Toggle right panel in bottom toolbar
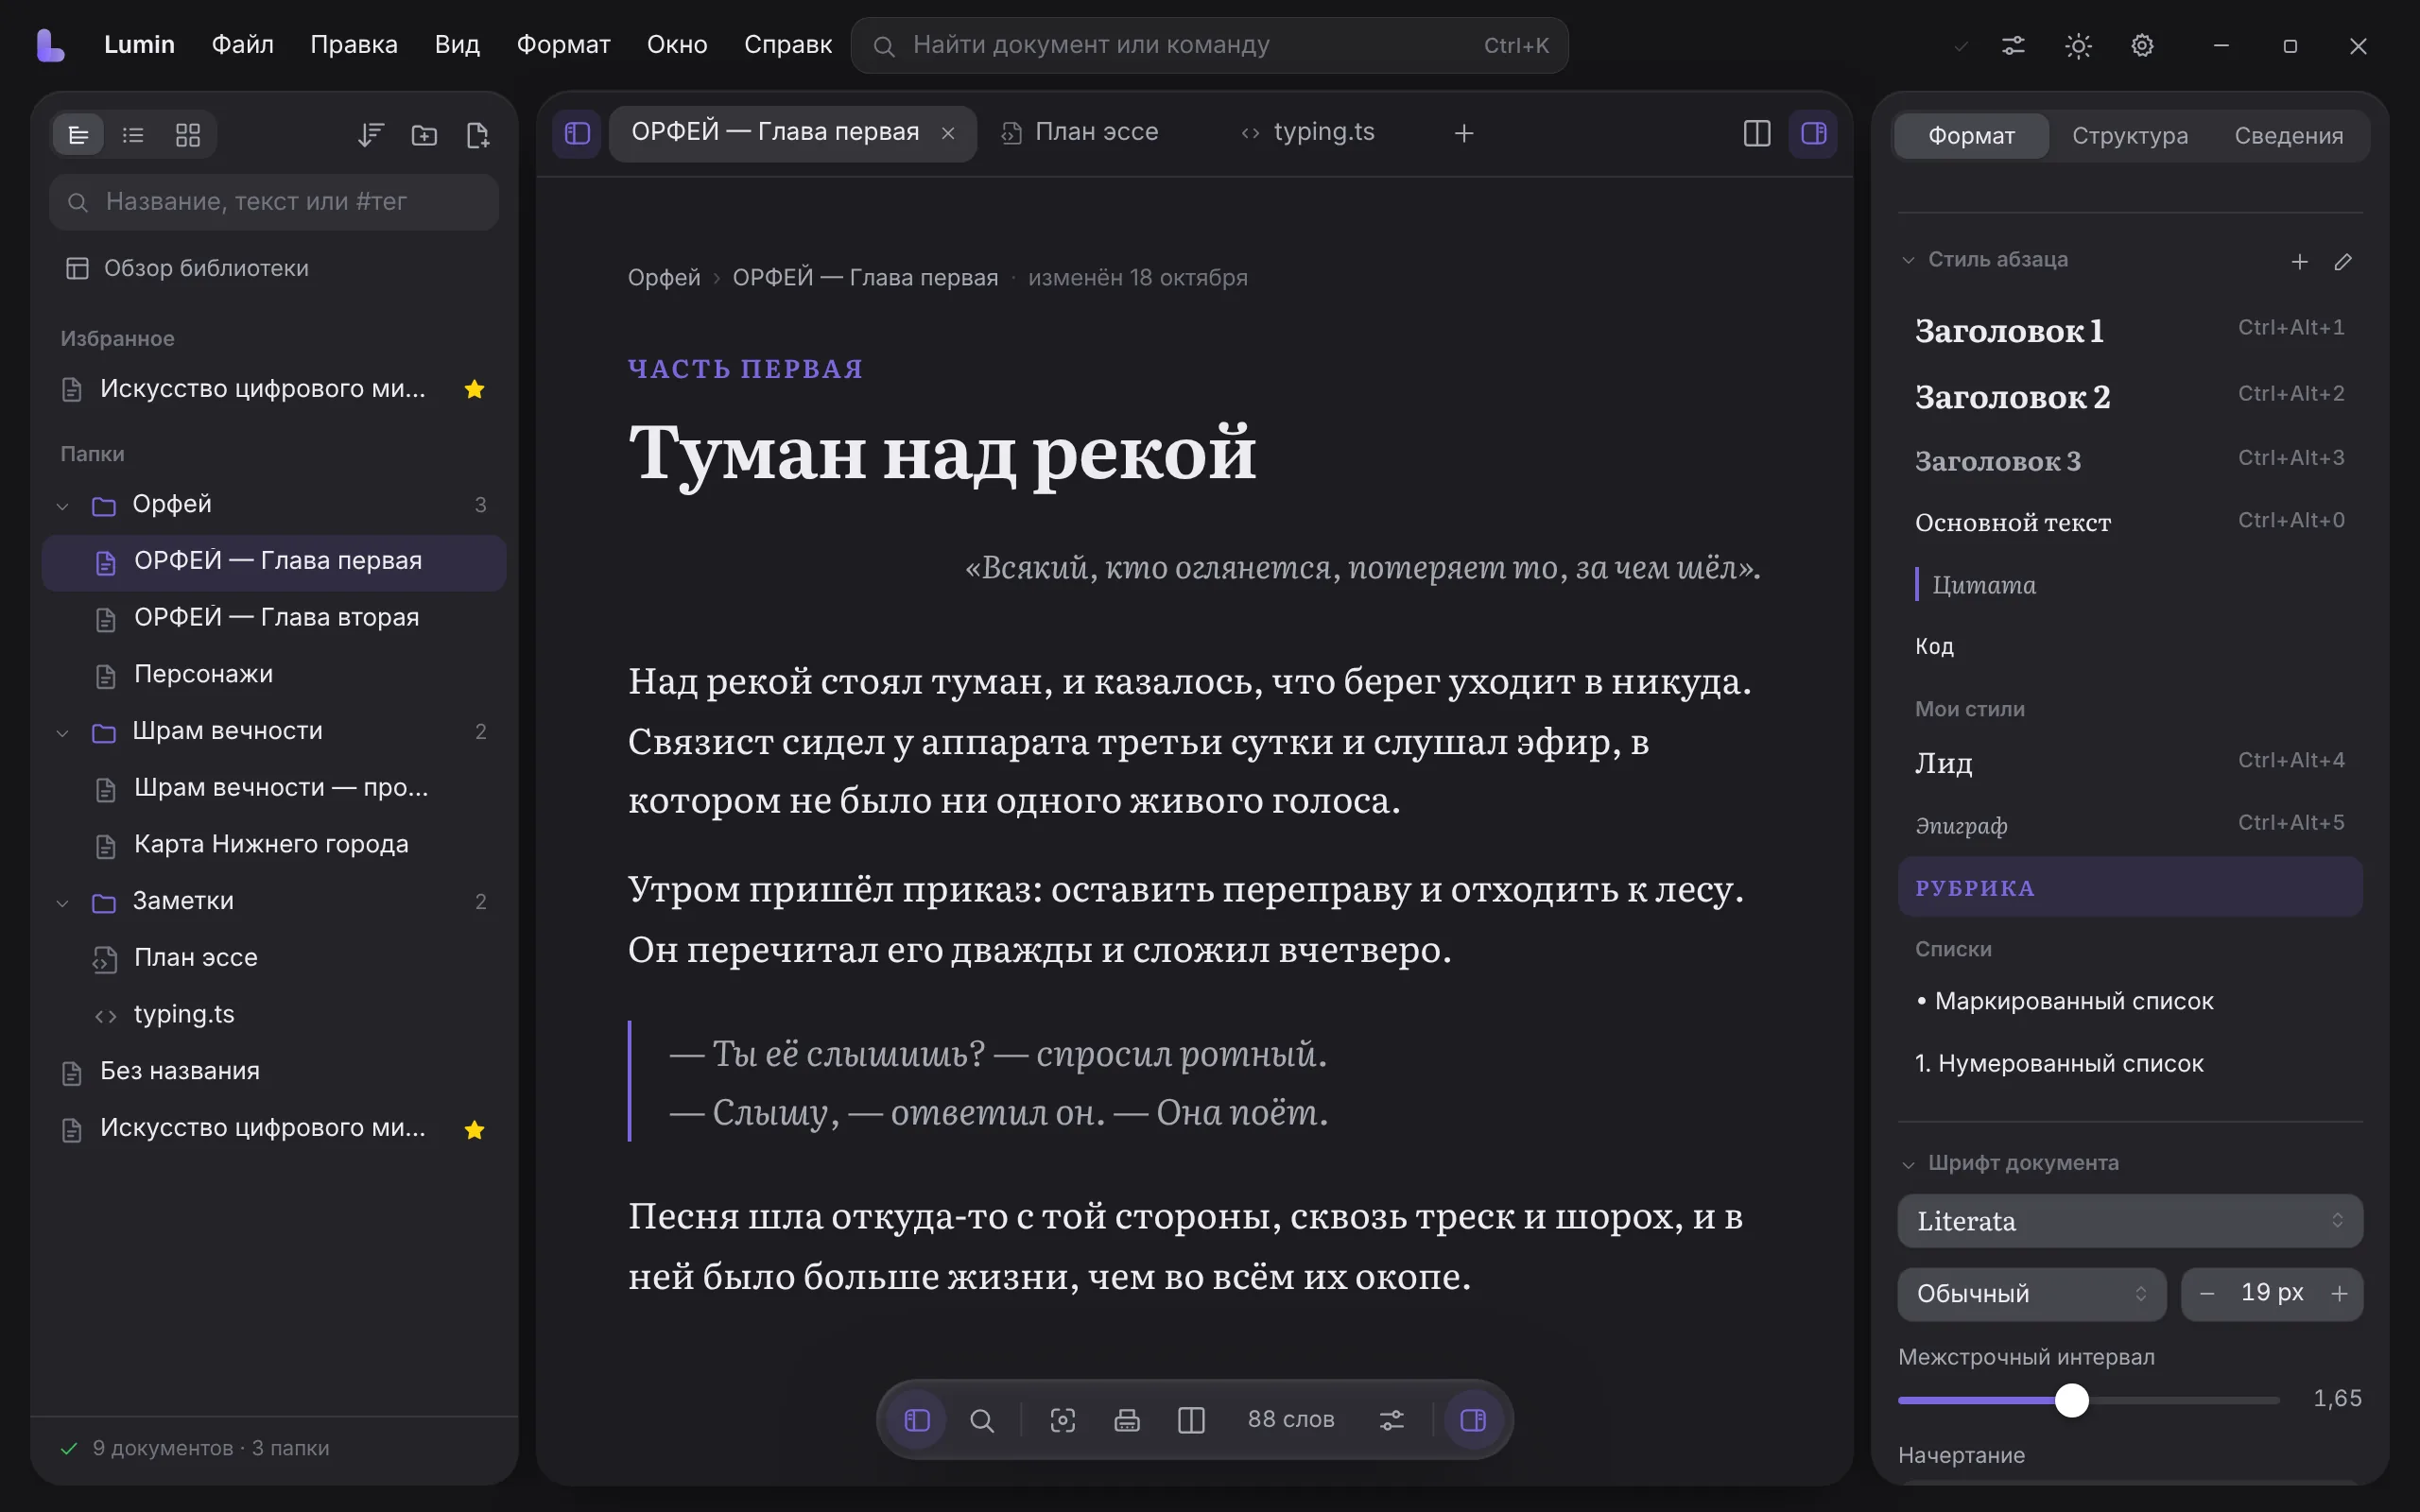The image size is (2420, 1512). coord(1473,1420)
